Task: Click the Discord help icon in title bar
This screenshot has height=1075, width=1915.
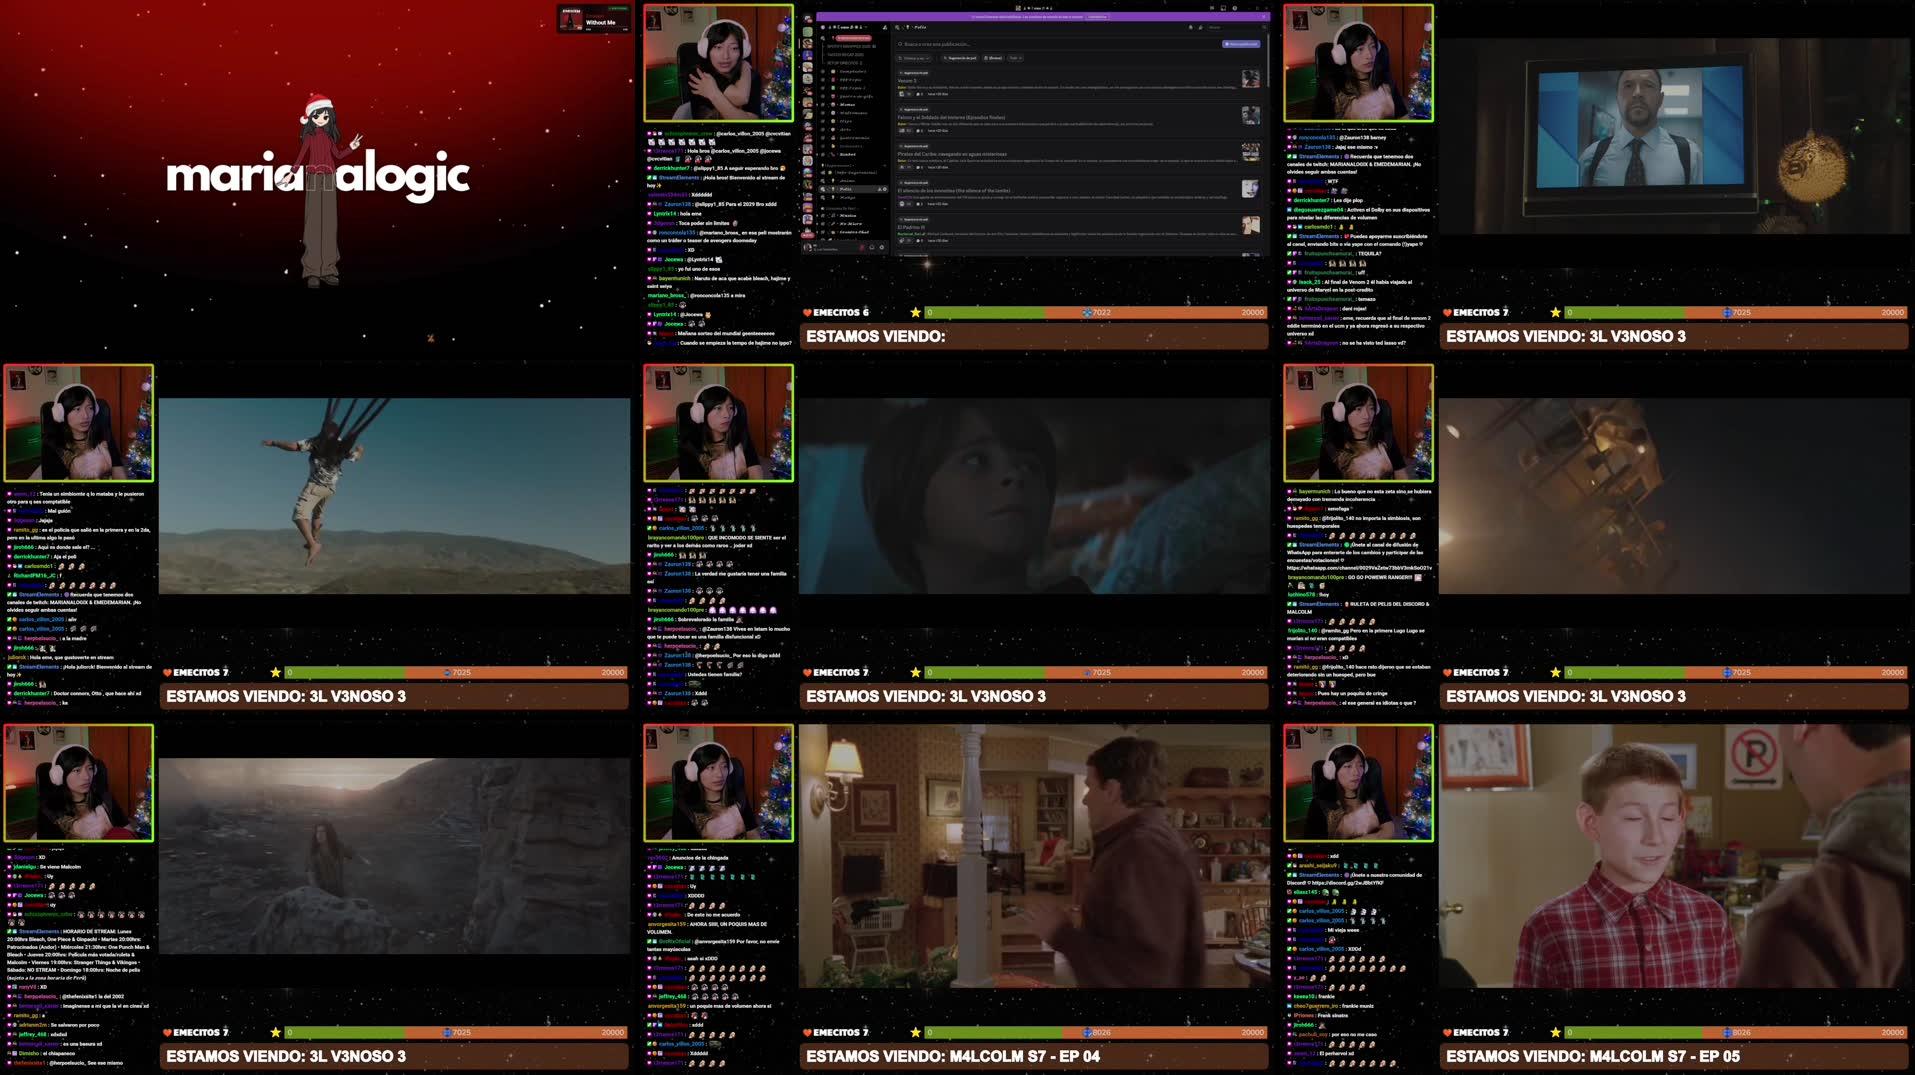Action: 1234,8
